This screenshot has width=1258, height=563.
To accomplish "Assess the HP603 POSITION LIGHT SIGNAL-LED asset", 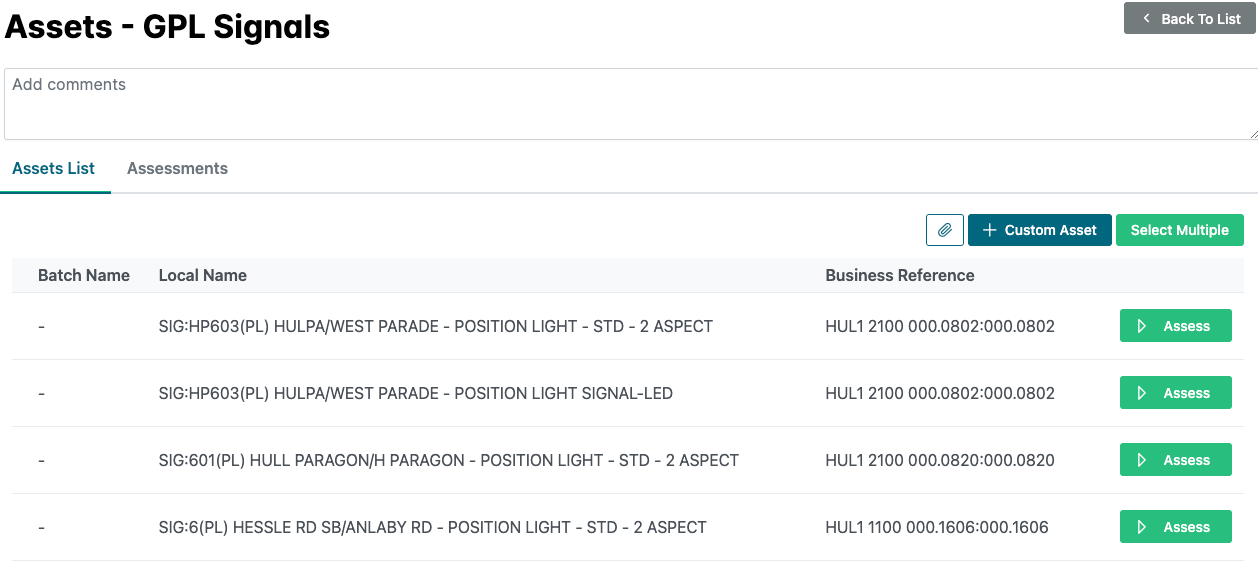I will [x=1175, y=393].
